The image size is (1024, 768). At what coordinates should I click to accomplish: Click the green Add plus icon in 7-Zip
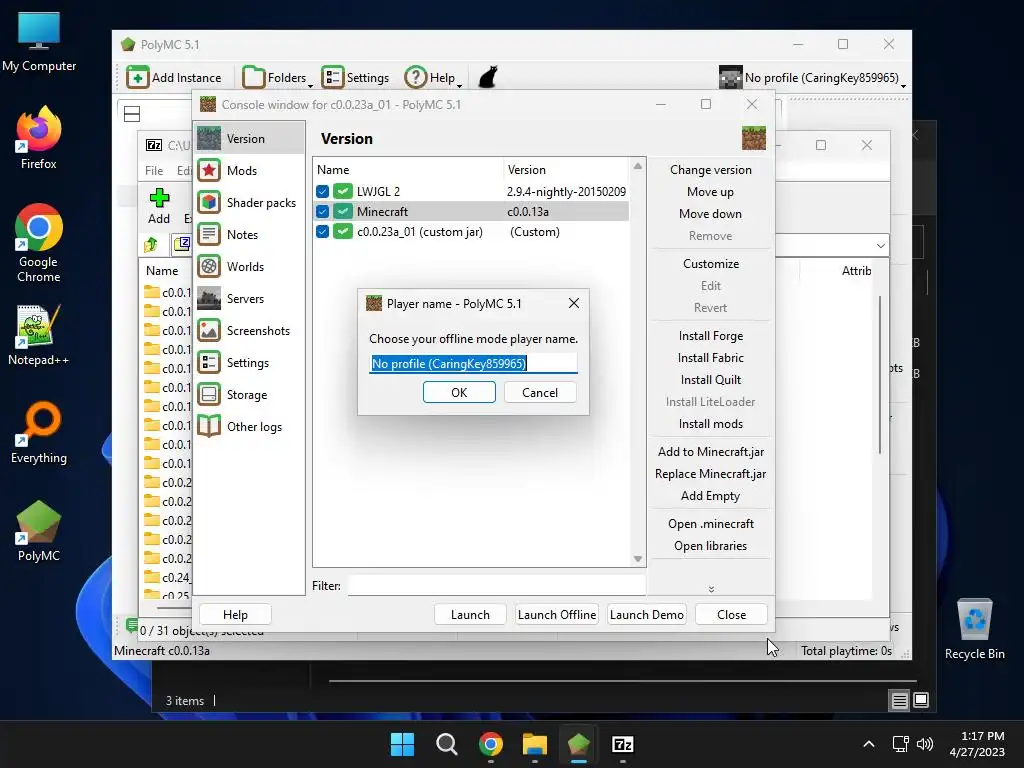point(159,197)
